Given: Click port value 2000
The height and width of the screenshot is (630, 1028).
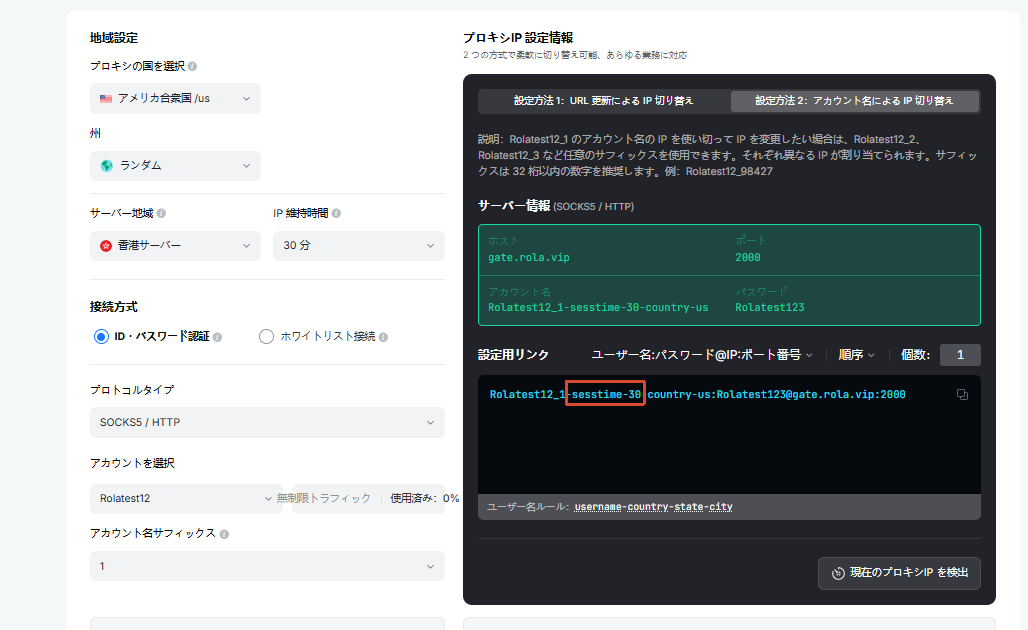Looking at the screenshot, I should (x=747, y=258).
